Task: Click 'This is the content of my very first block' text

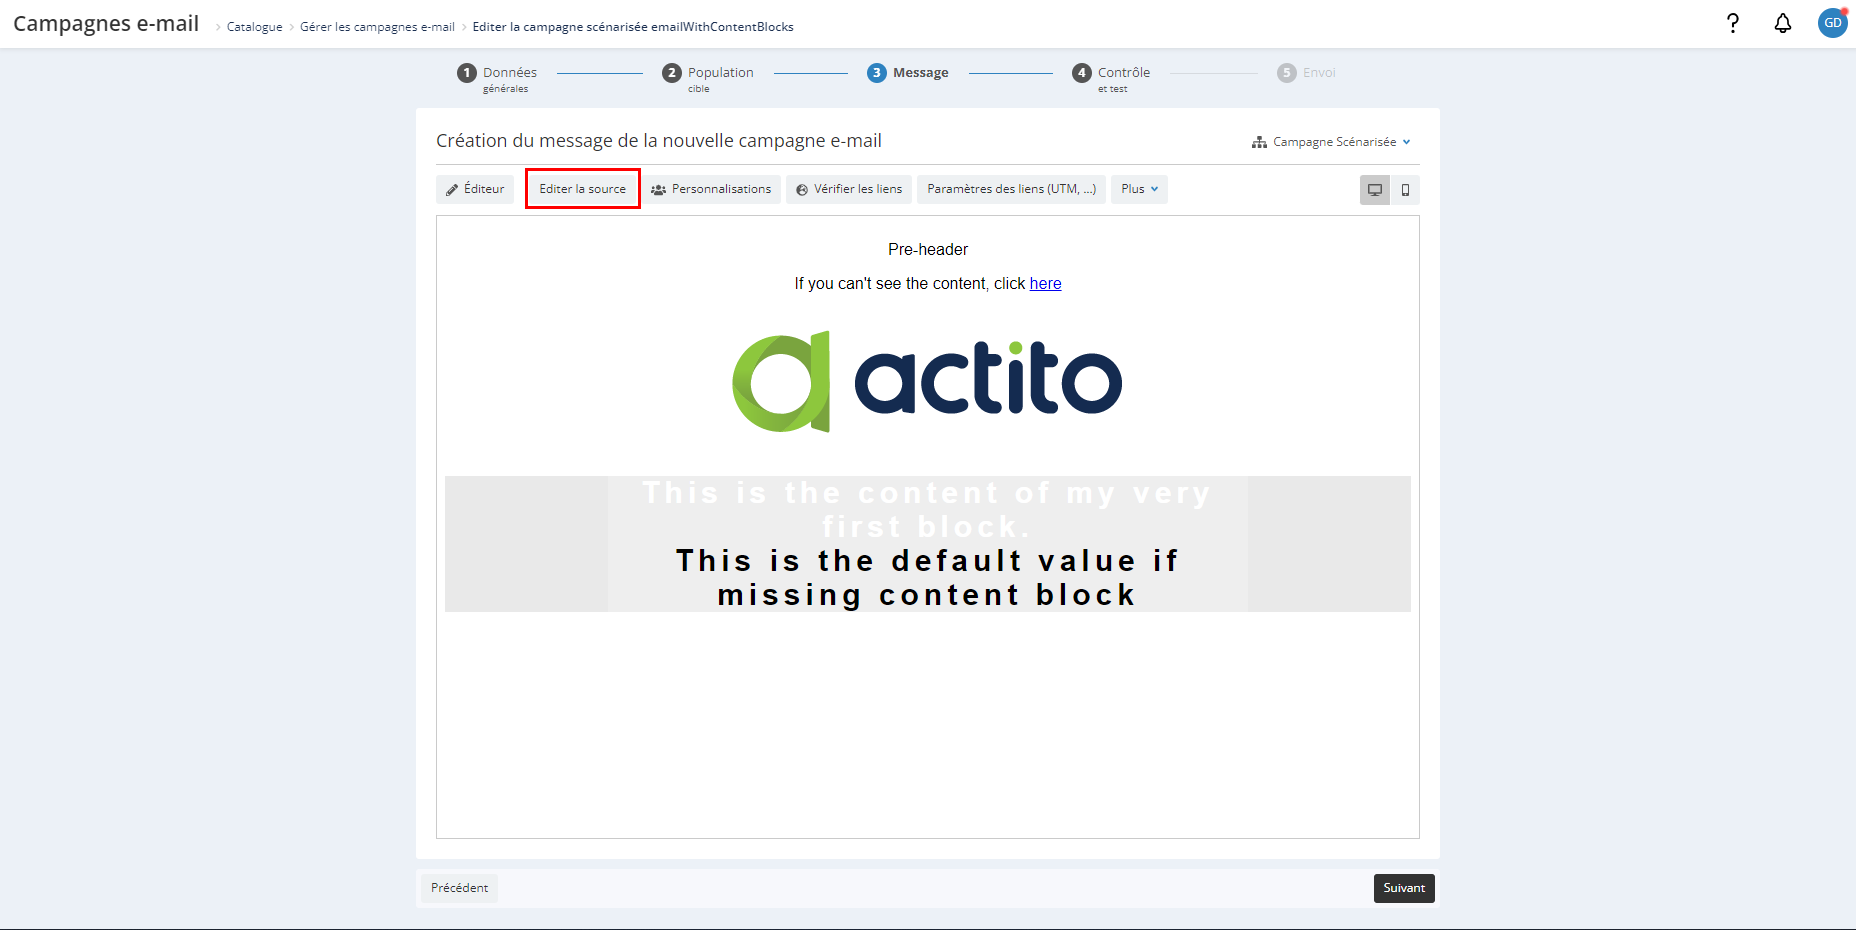Action: (x=928, y=510)
